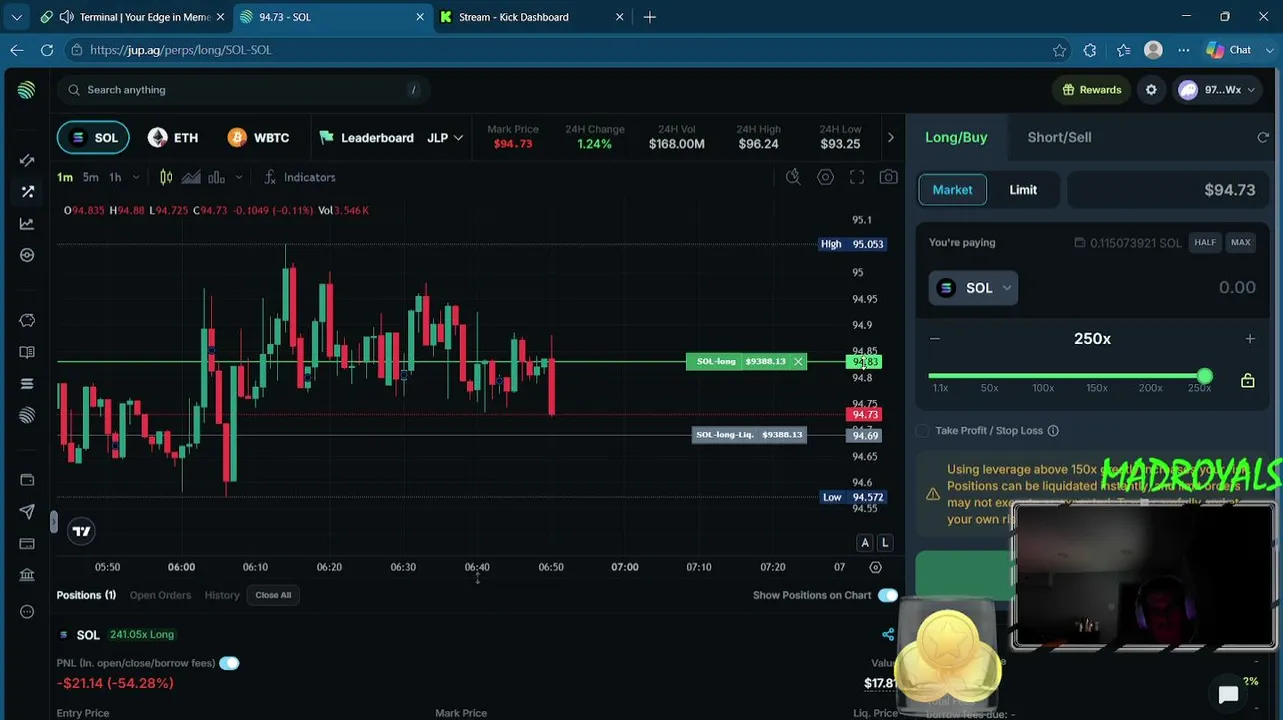Increase leverage with the plus button
The height and width of the screenshot is (720, 1283).
click(1250, 339)
